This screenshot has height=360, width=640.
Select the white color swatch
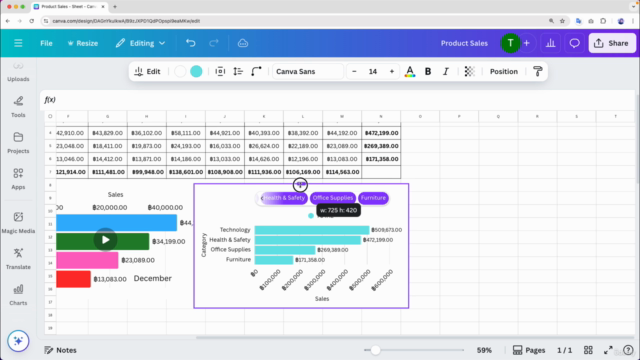180,71
